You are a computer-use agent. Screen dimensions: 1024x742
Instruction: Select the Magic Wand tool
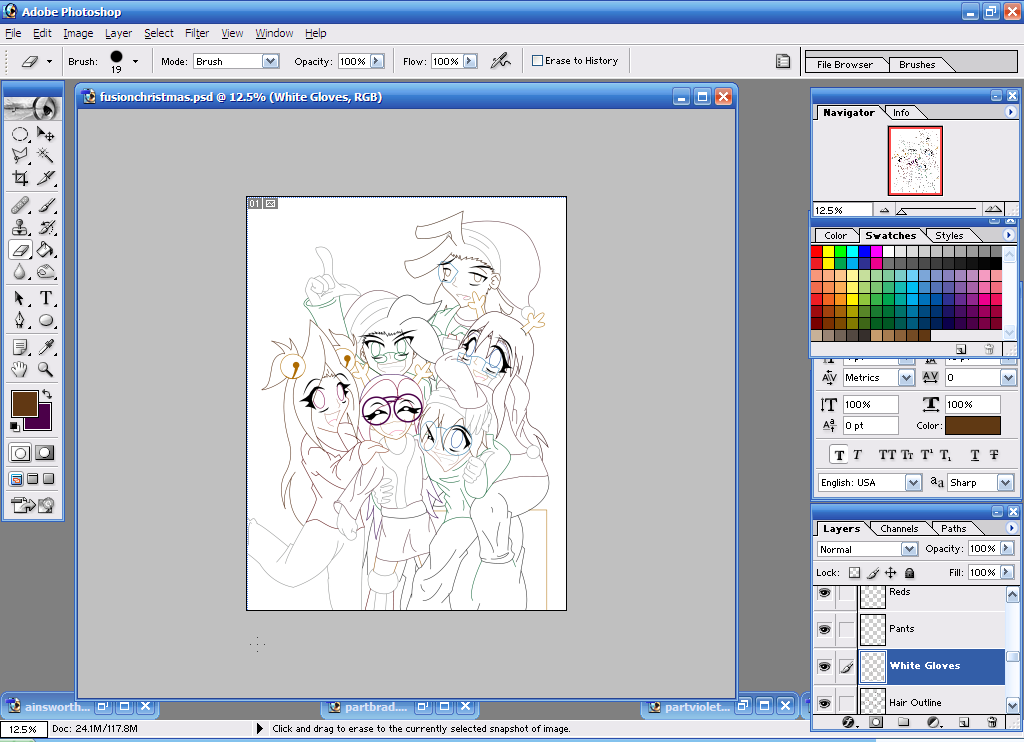click(46, 155)
